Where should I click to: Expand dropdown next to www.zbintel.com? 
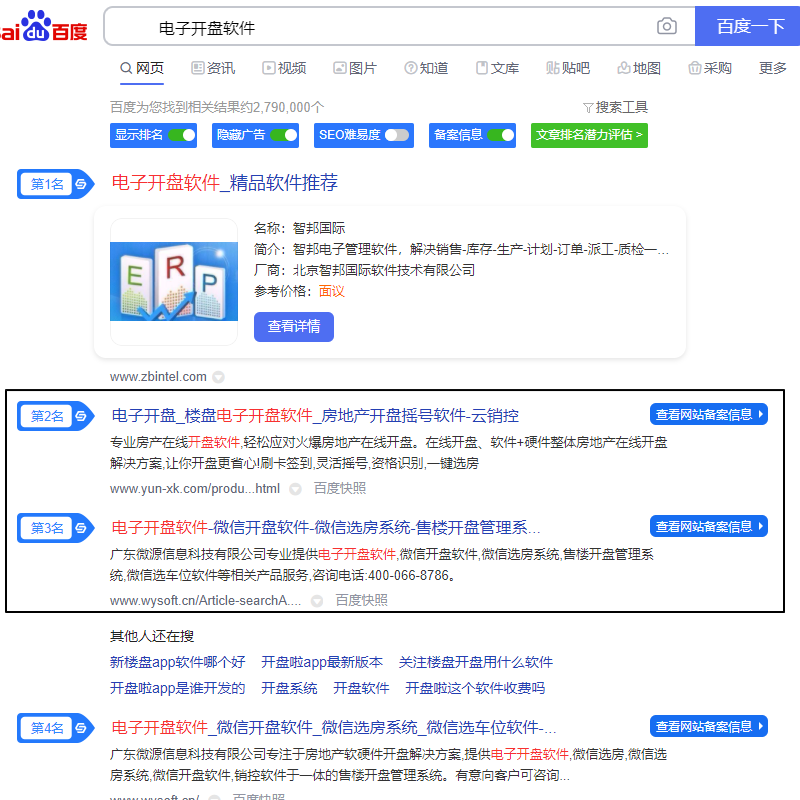pyautogui.click(x=218, y=377)
